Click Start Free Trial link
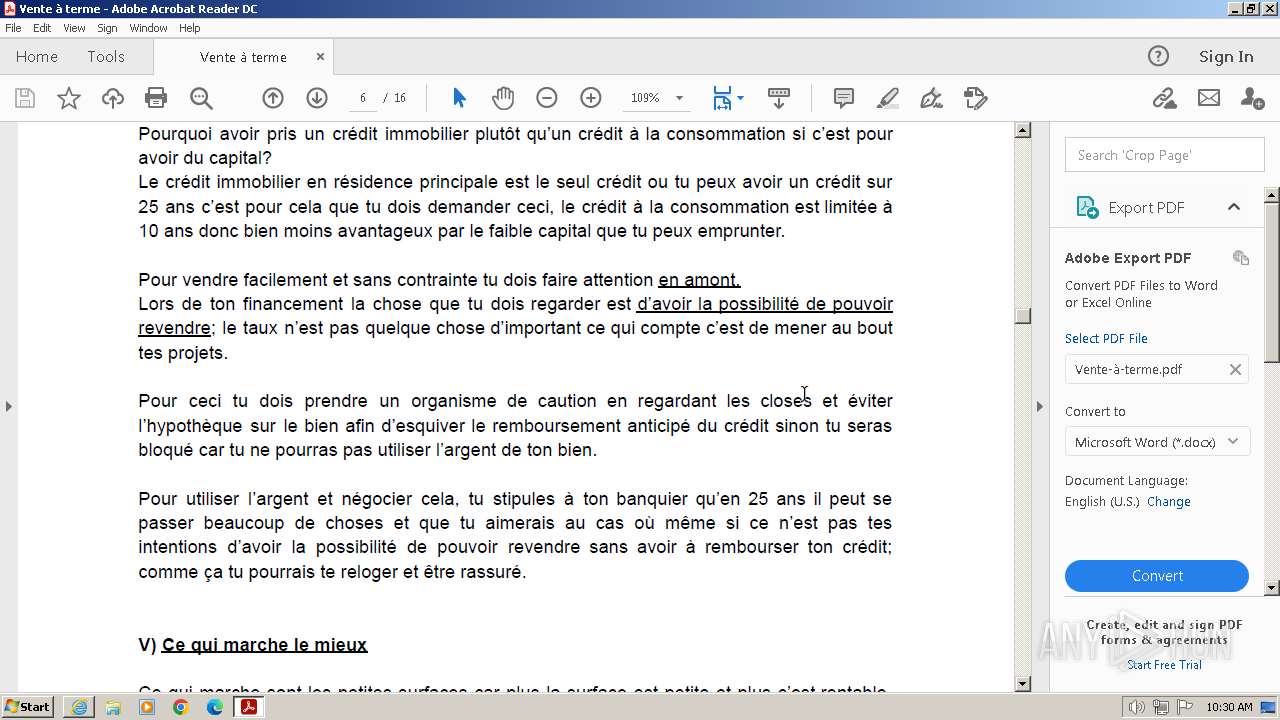 tap(1164, 665)
